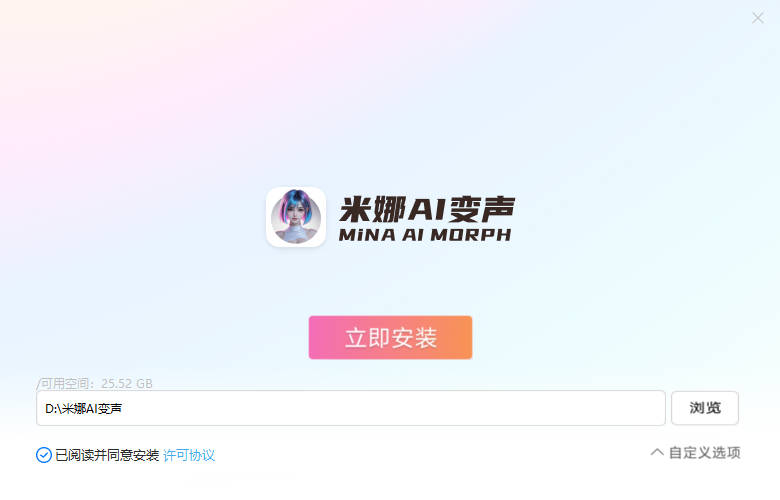Open the 许可协议 license agreement link
Screen dimensions: 780x500
[x=189, y=455]
